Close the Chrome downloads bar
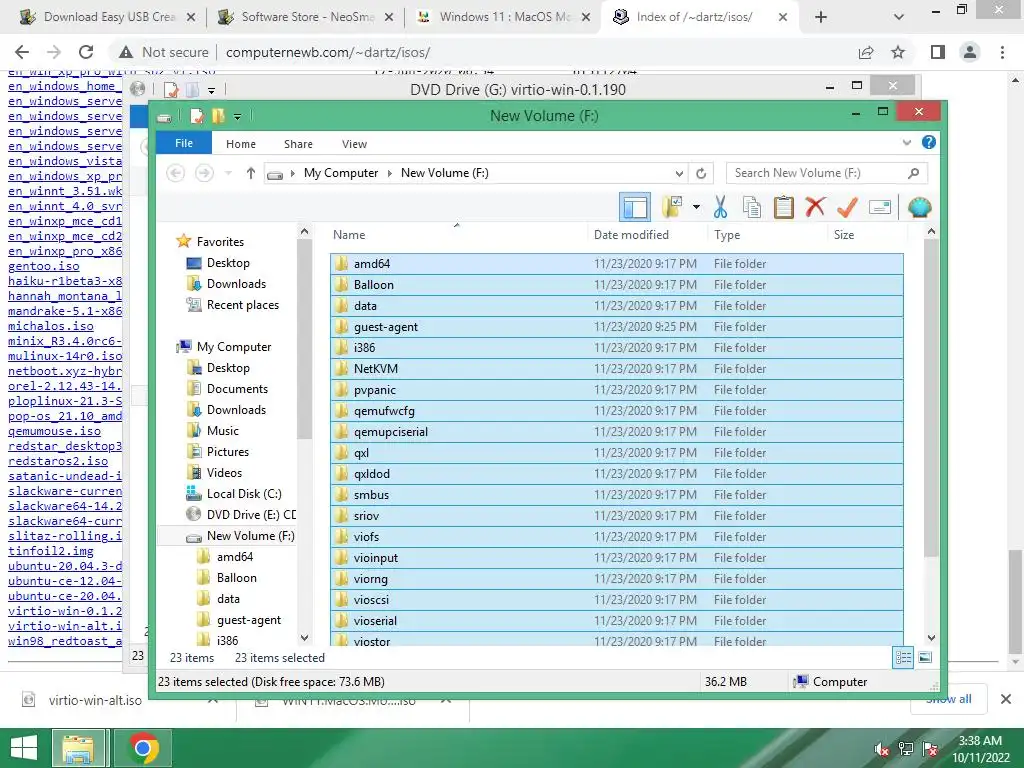1024x768 pixels. 1006,699
